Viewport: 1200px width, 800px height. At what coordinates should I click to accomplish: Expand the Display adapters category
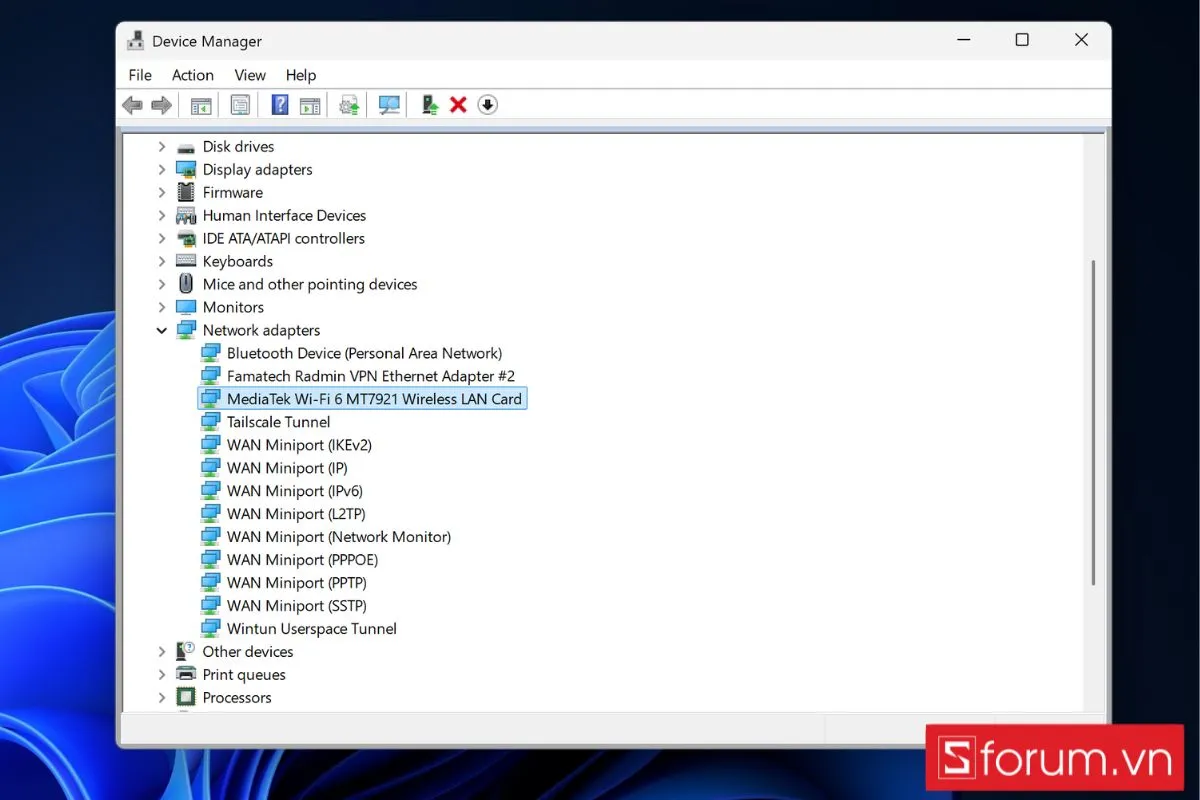tap(162, 170)
